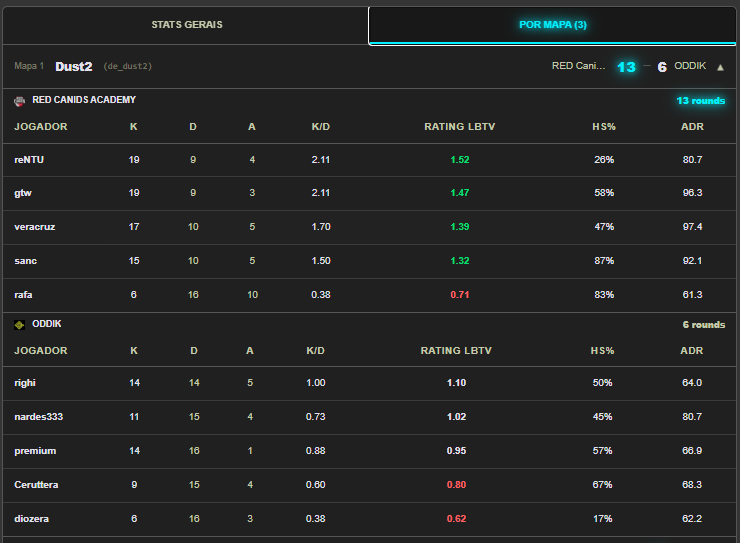Click the HS% header in ODDIK table

[602, 351]
